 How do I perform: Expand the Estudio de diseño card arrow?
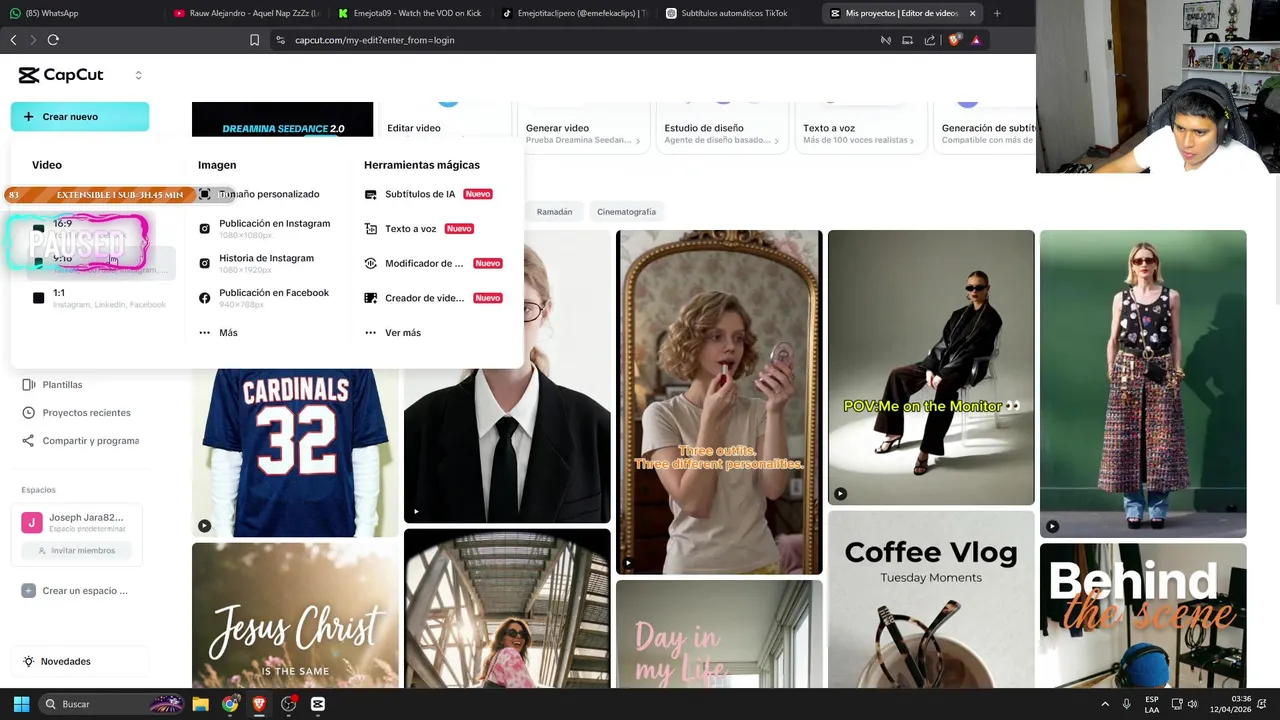[x=777, y=141]
